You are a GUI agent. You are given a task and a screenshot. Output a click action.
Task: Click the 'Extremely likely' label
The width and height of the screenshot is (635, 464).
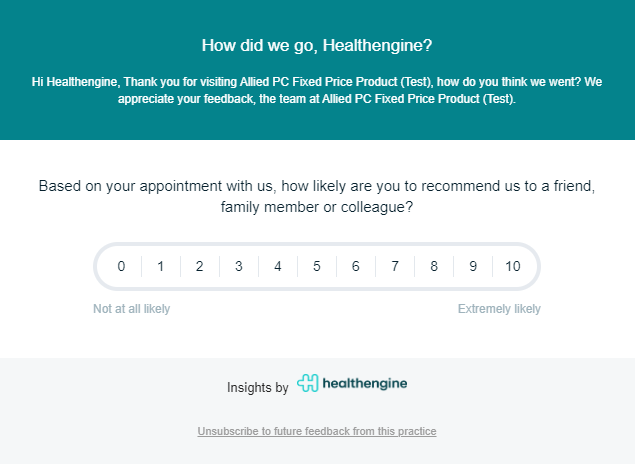[x=499, y=309]
